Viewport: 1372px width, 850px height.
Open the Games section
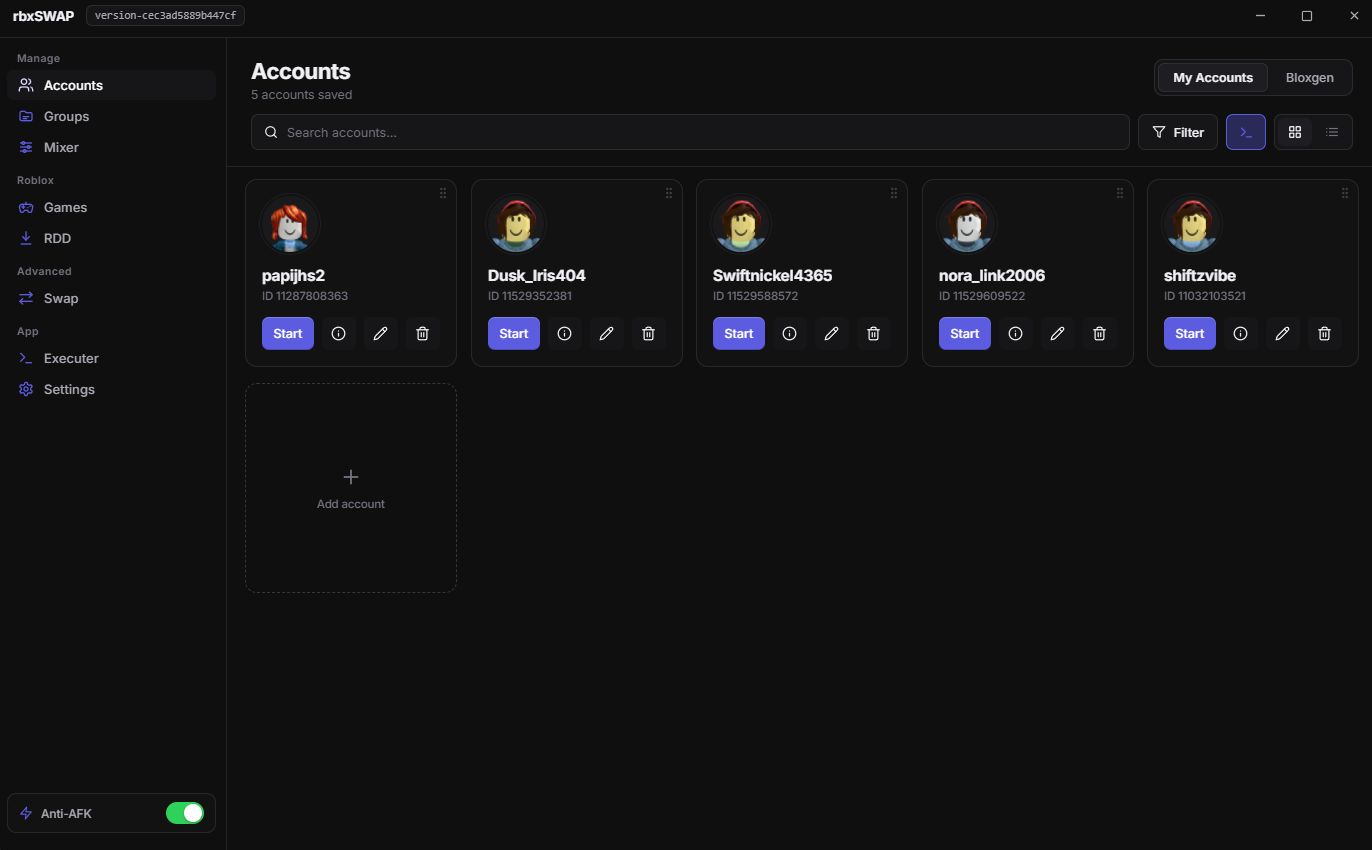111,207
